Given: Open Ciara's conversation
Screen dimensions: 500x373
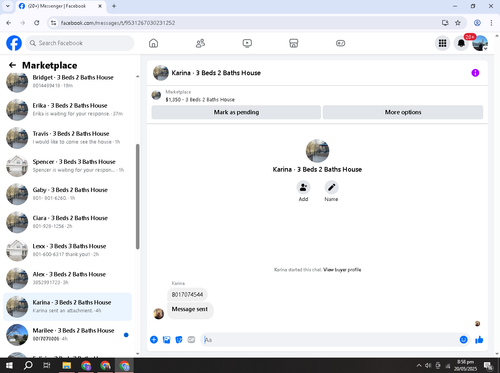Looking at the screenshot, I should (68, 222).
